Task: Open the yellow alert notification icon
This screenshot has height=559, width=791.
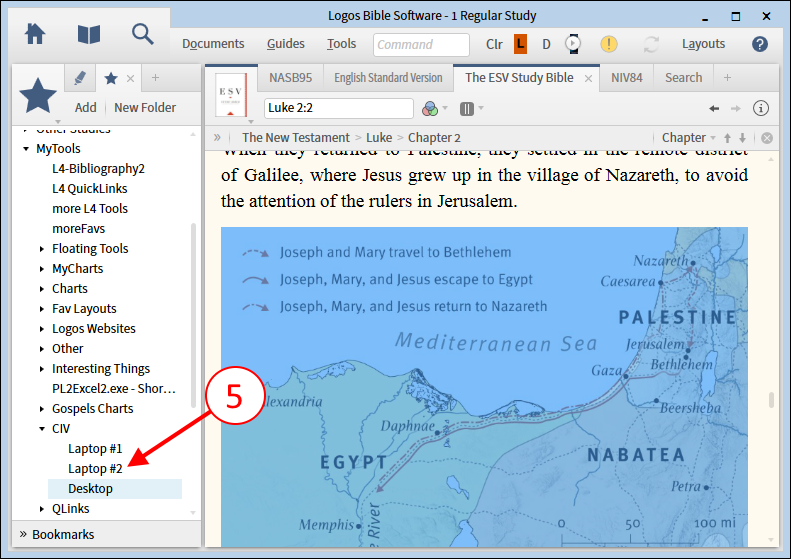Action: point(609,44)
